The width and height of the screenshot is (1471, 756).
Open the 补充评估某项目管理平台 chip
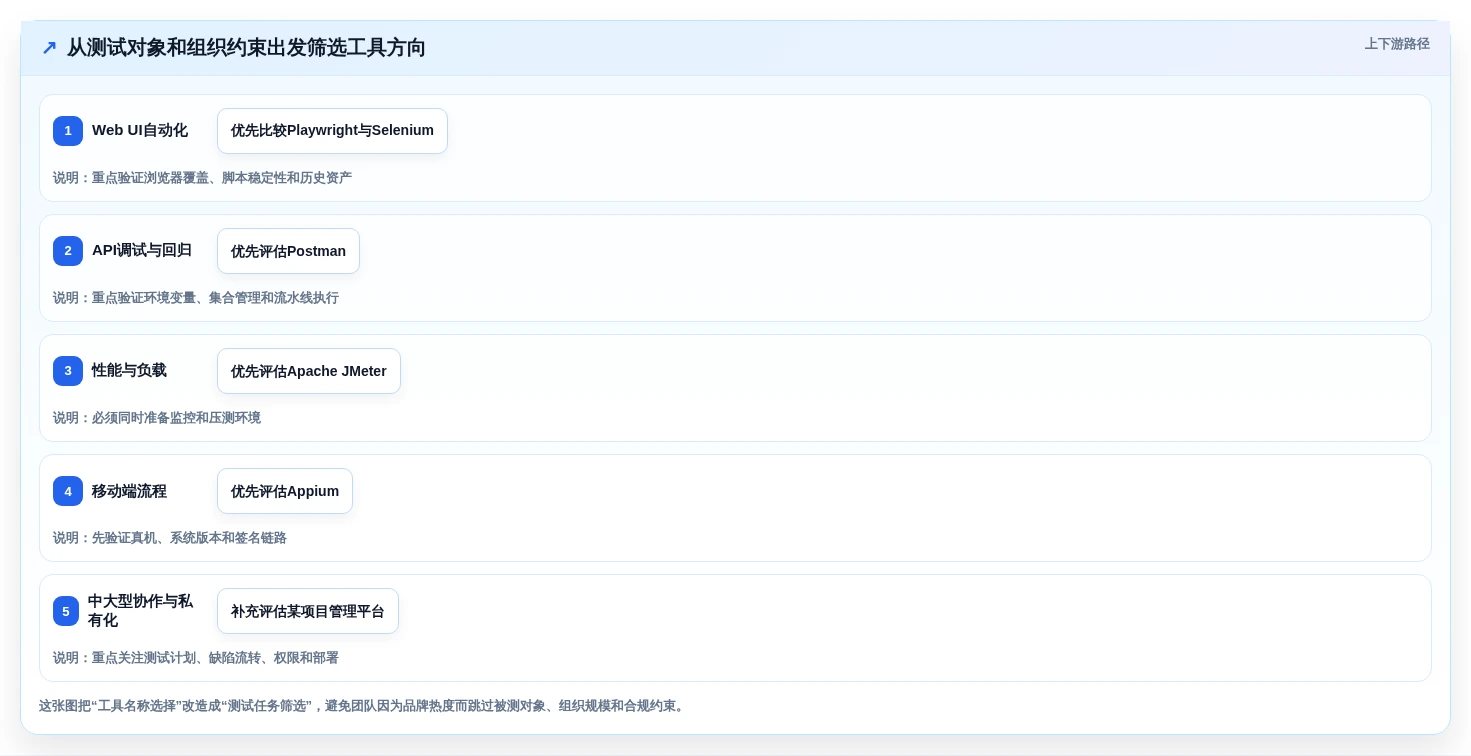(308, 611)
